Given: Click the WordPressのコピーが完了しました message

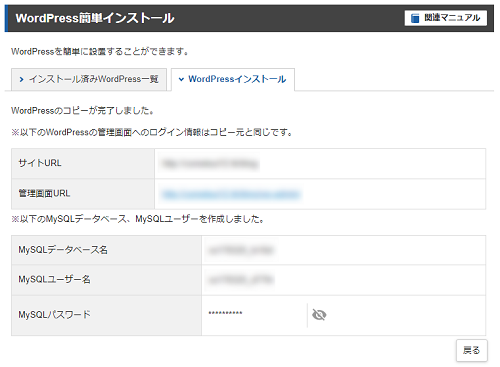Looking at the screenshot, I should tap(82, 110).
